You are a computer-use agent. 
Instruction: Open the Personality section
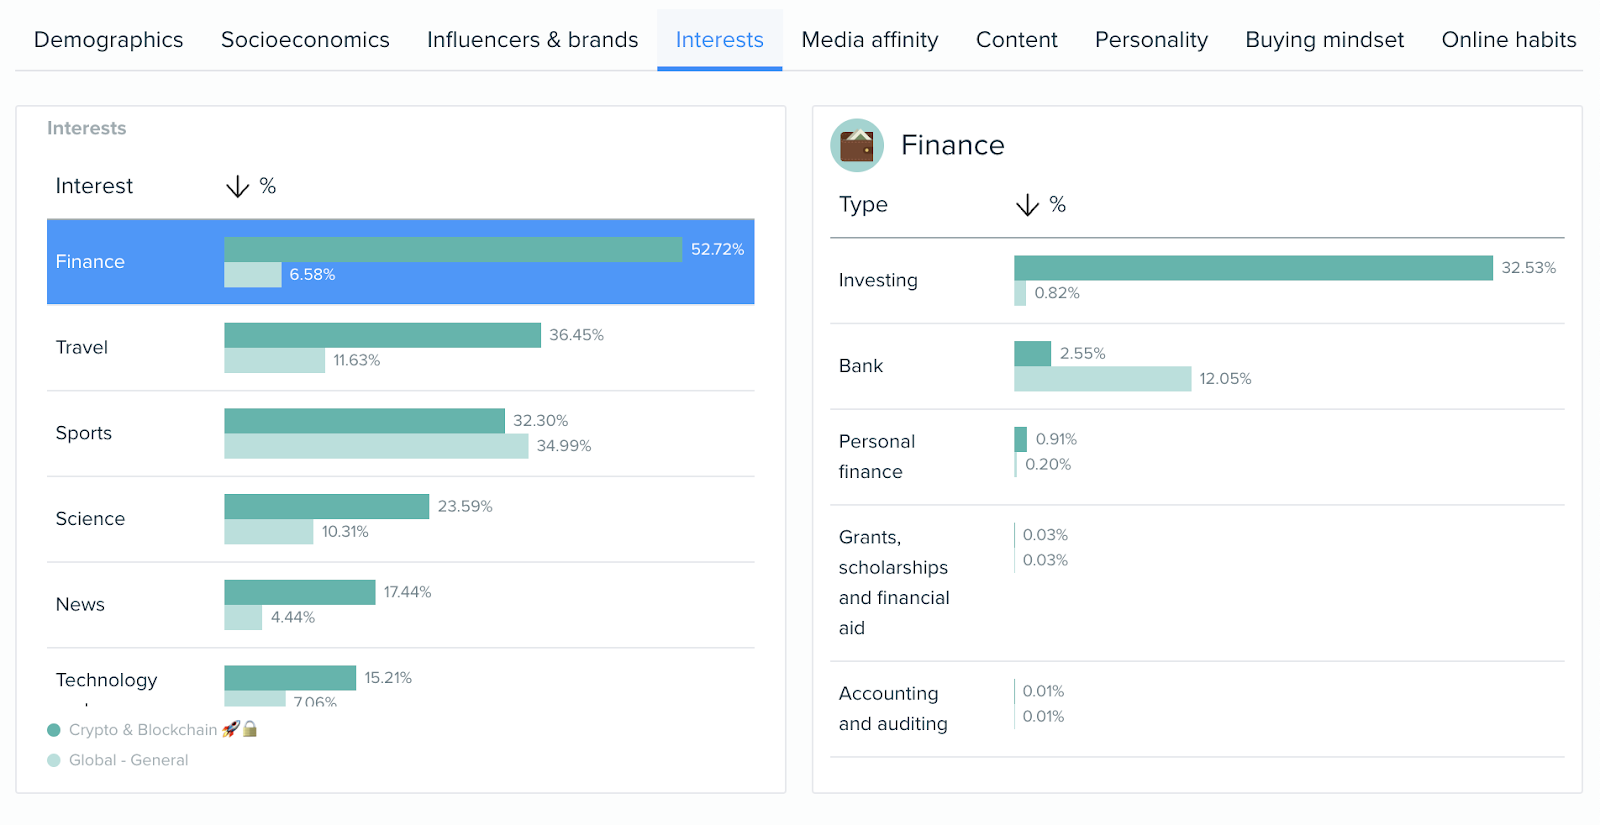coord(1151,39)
